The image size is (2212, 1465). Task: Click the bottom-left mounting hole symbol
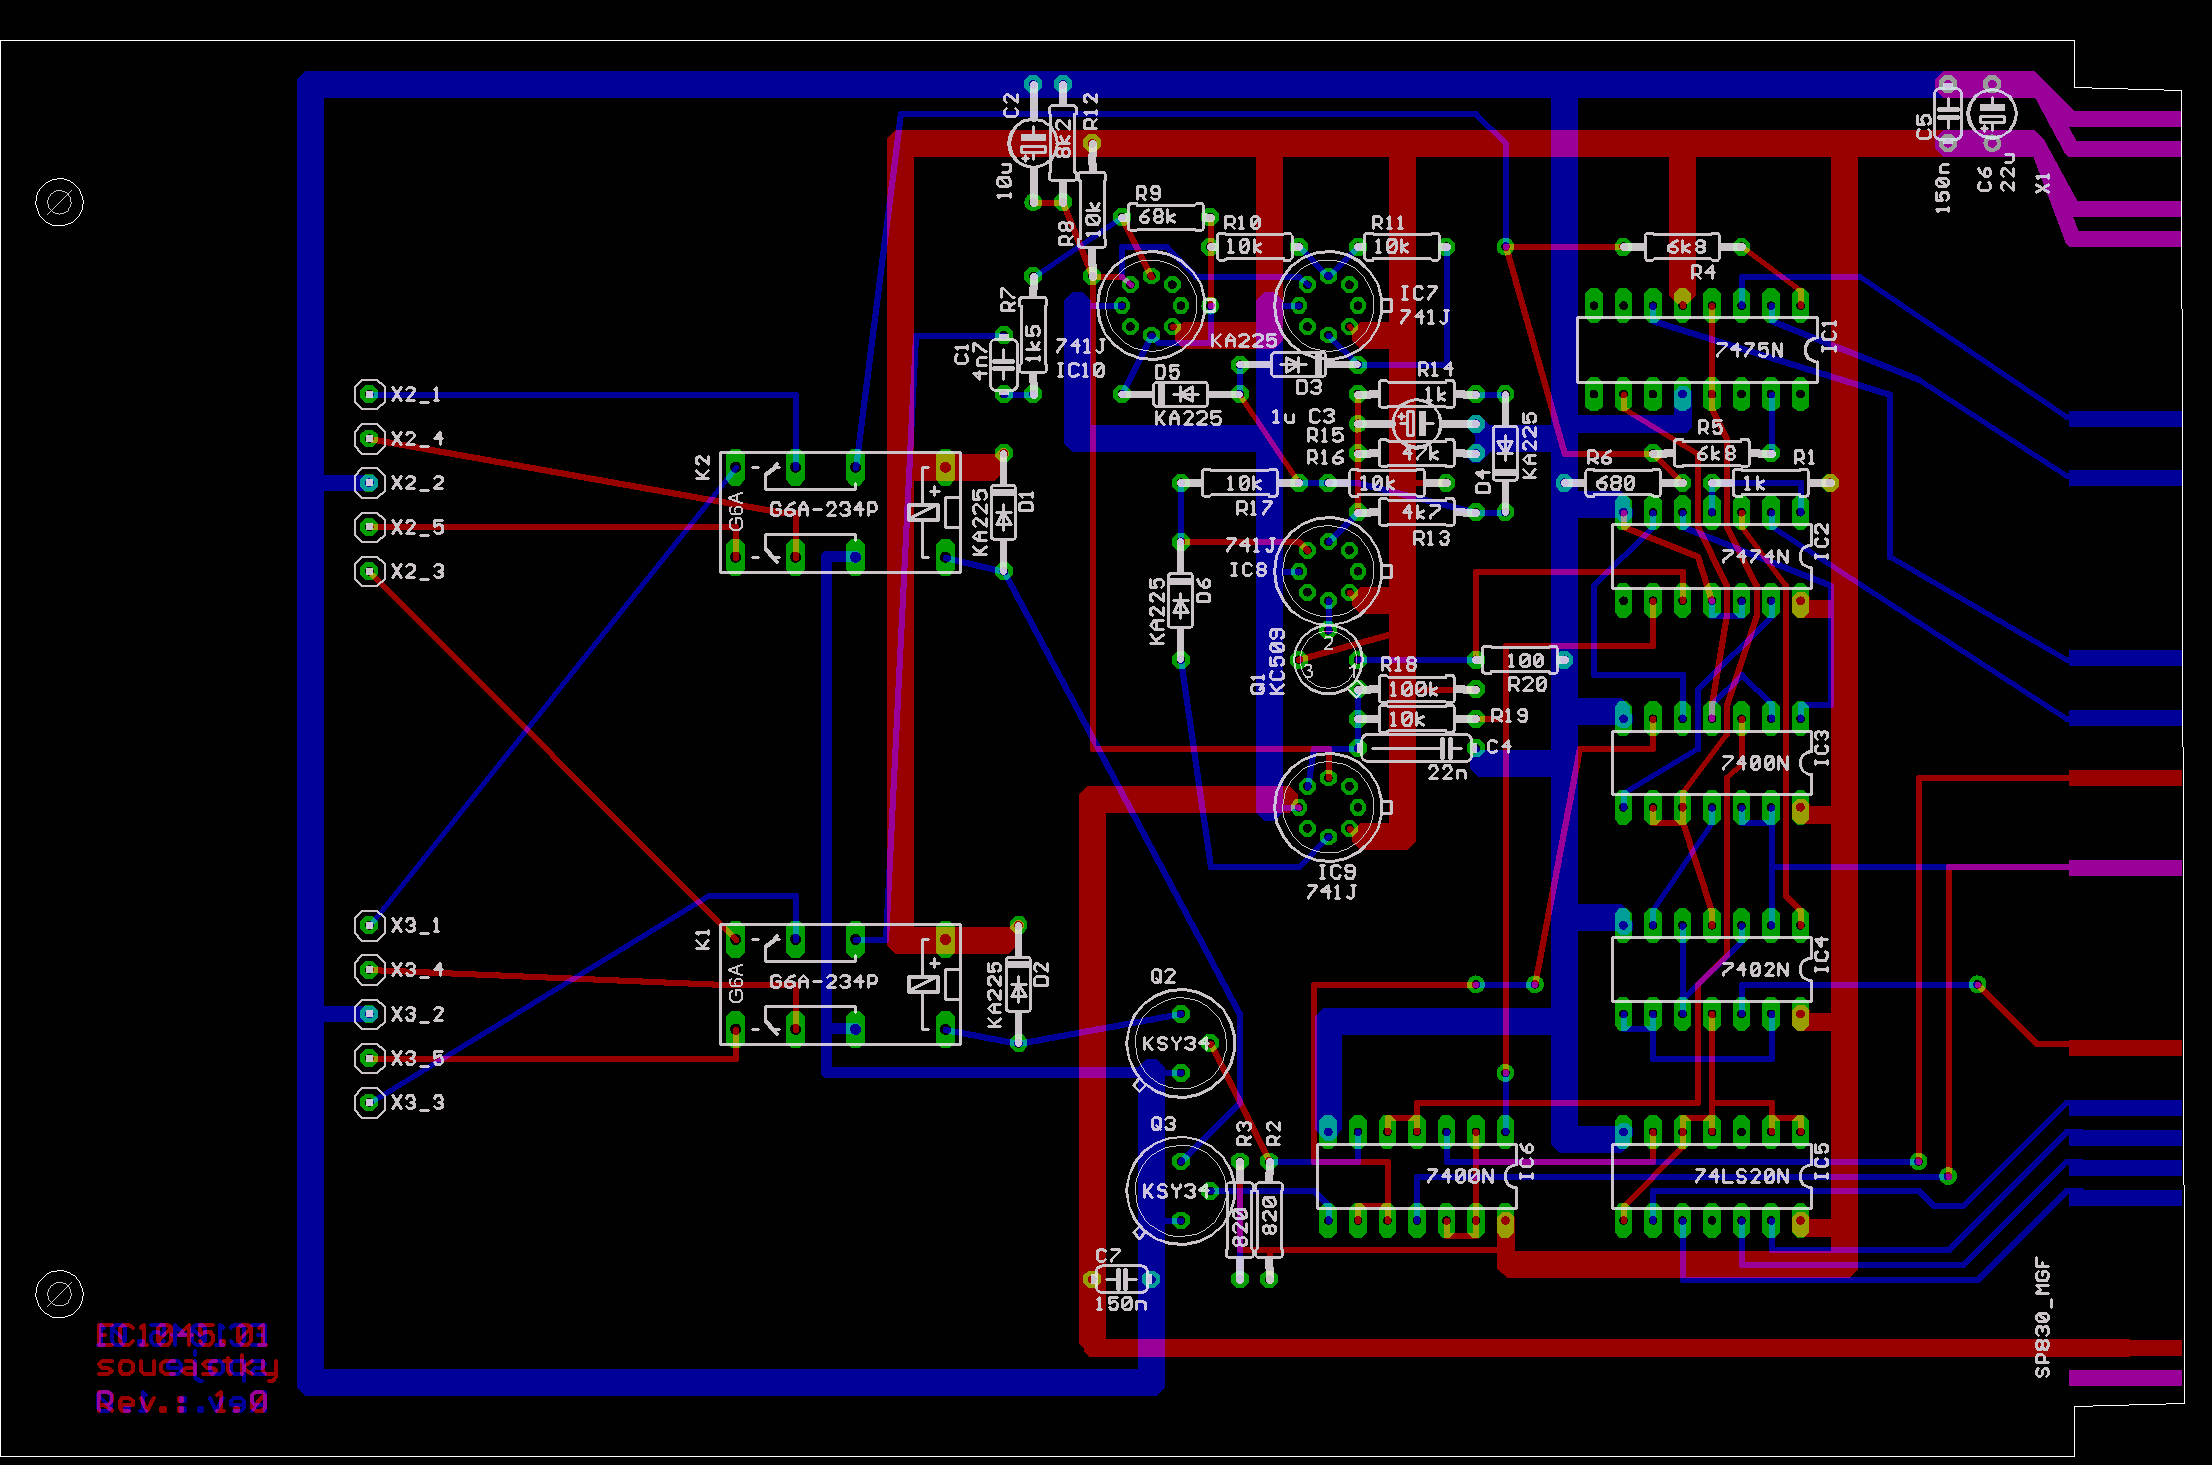point(59,1294)
